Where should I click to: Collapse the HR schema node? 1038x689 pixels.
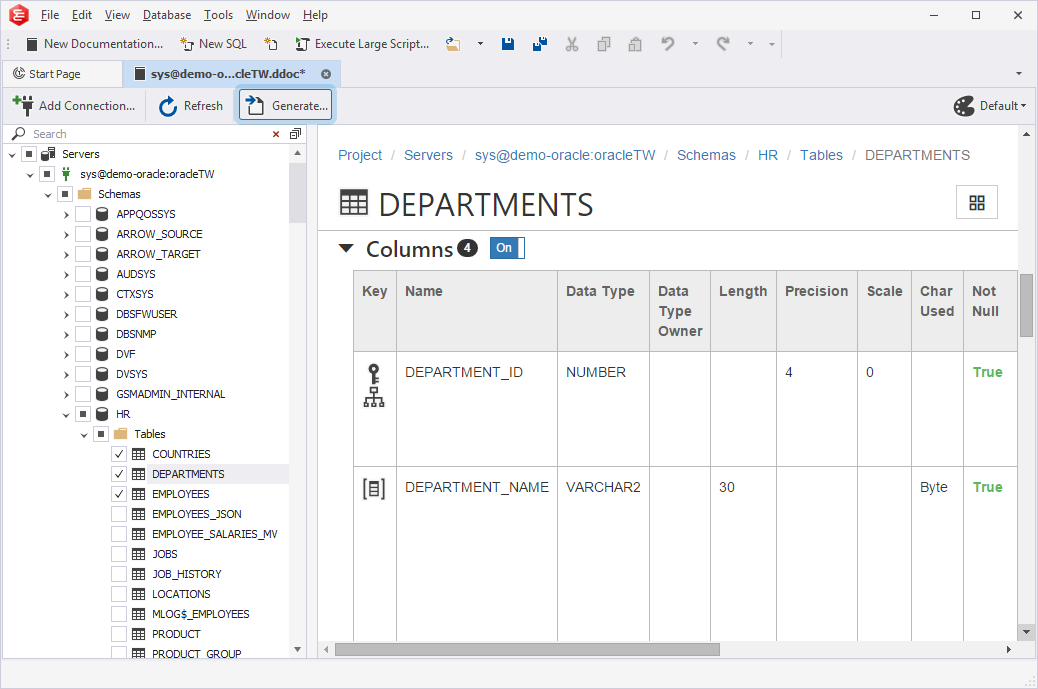click(66, 415)
